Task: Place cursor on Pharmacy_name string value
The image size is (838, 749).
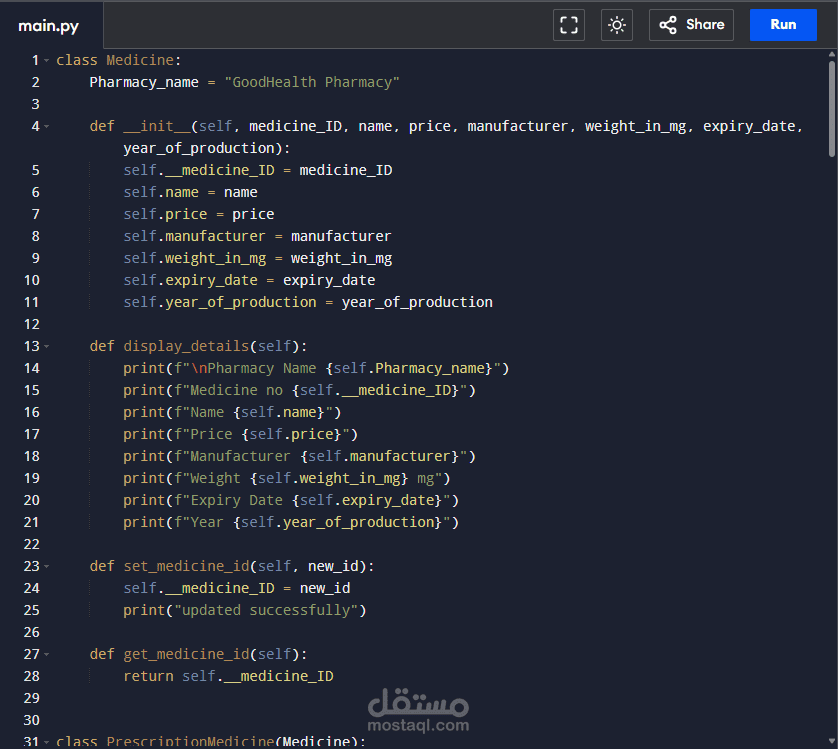Action: point(312,82)
